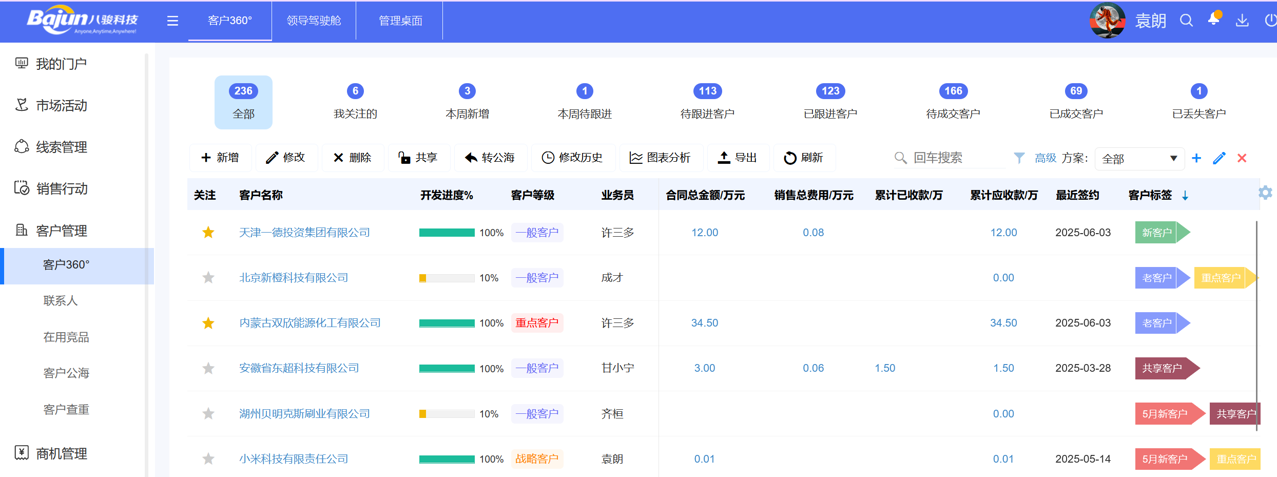This screenshot has width=1277, height=477.
Task: Open the notification bell icon
Action: (1214, 20)
